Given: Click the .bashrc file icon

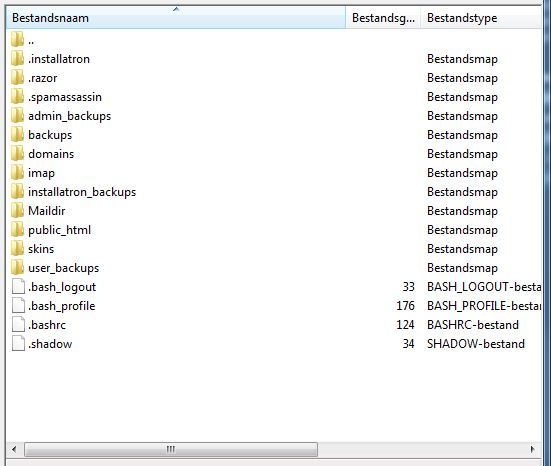Looking at the screenshot, I should [18, 324].
